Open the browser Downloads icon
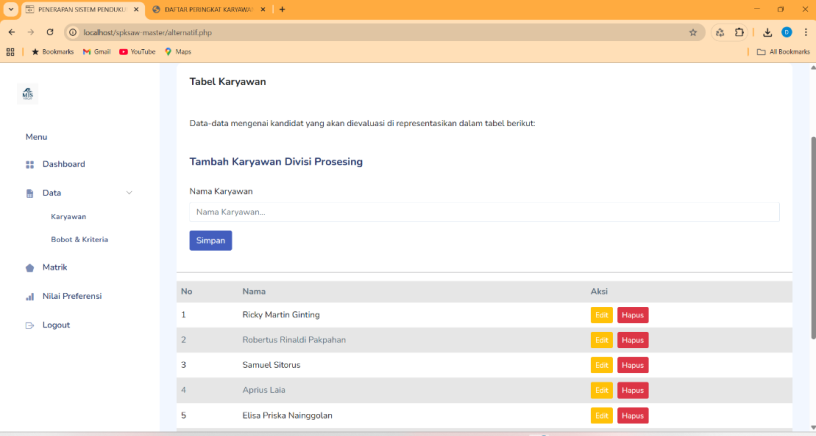 coord(767,32)
